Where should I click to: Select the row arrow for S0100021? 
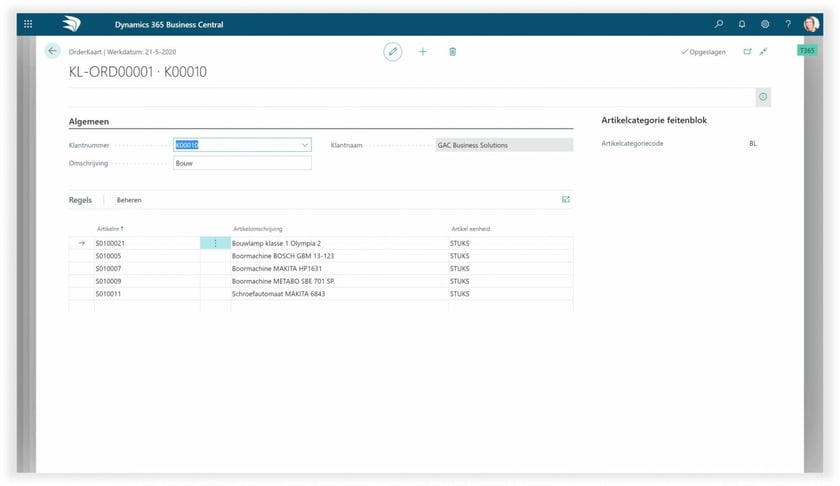[x=81, y=243]
